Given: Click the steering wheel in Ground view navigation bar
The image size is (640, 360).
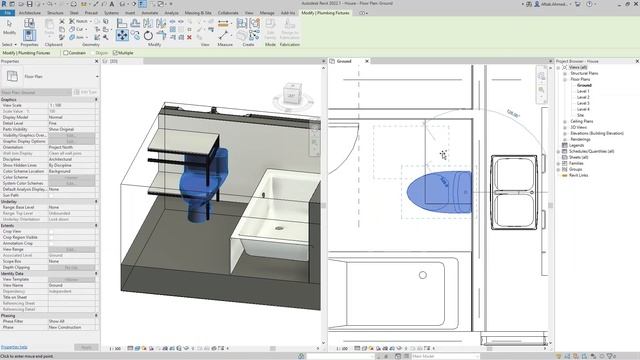Looking at the screenshot, I should 541,76.
